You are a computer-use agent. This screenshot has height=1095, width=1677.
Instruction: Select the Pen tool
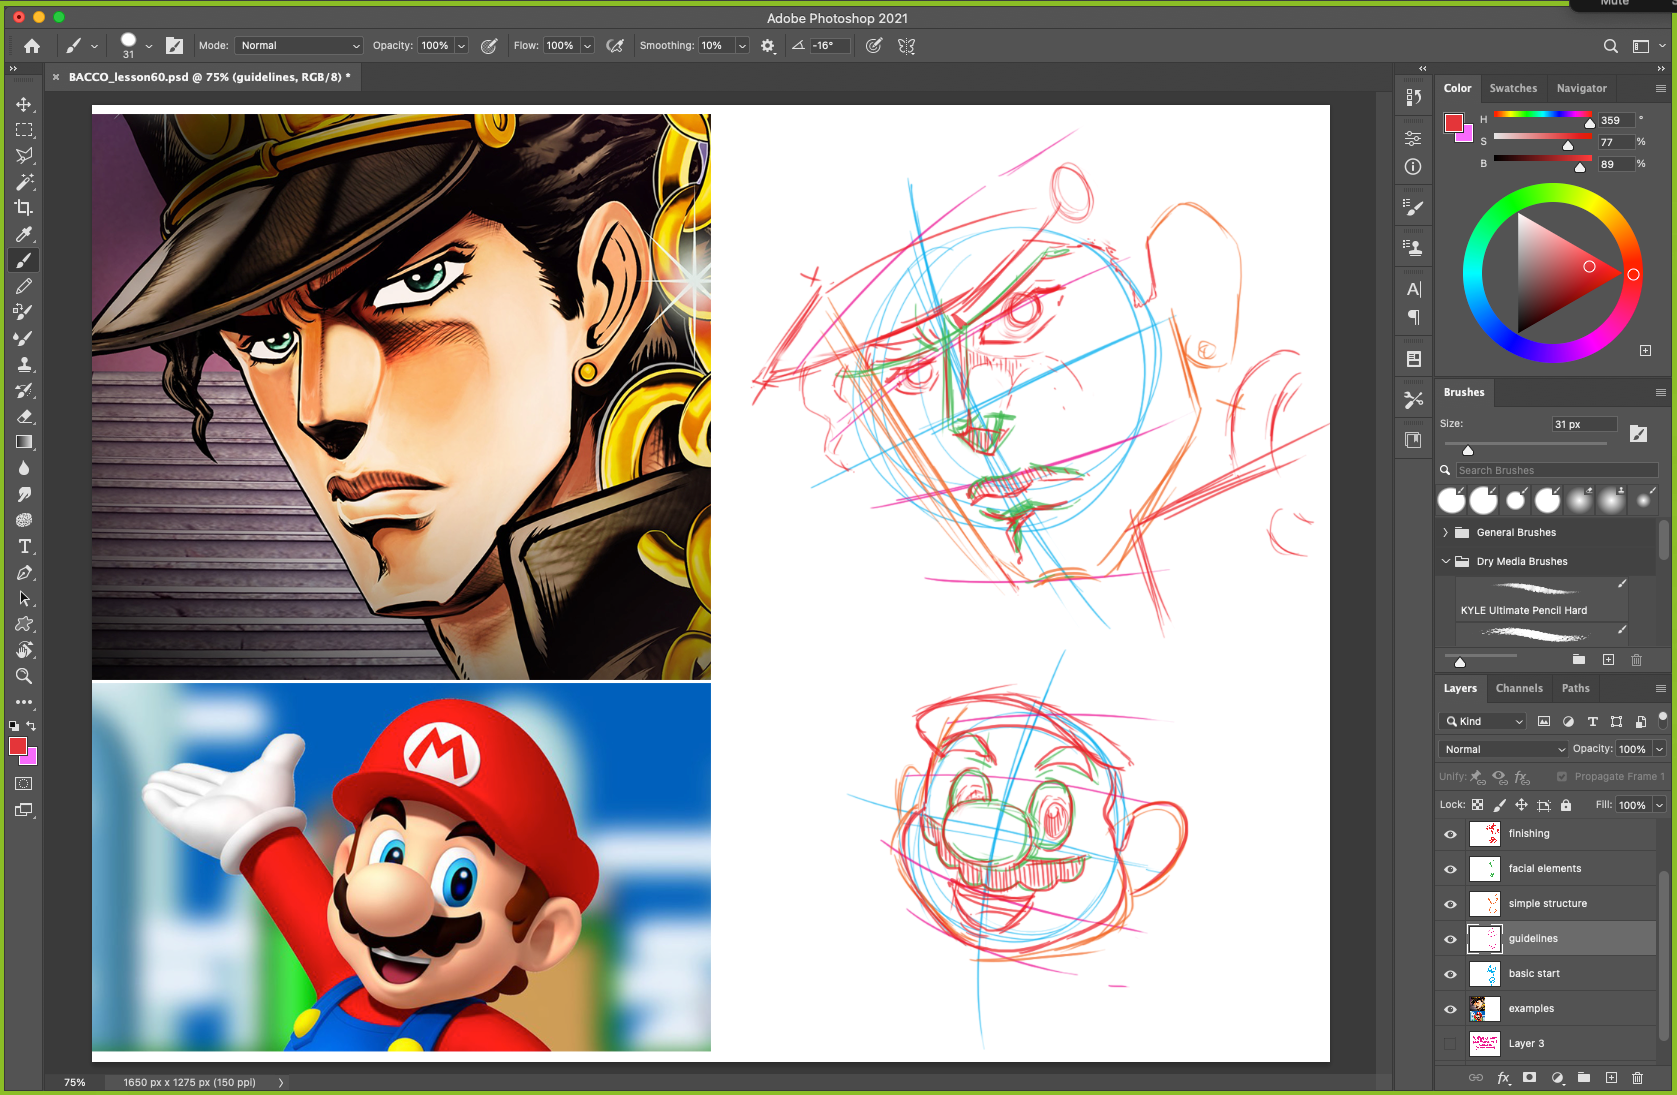click(24, 572)
